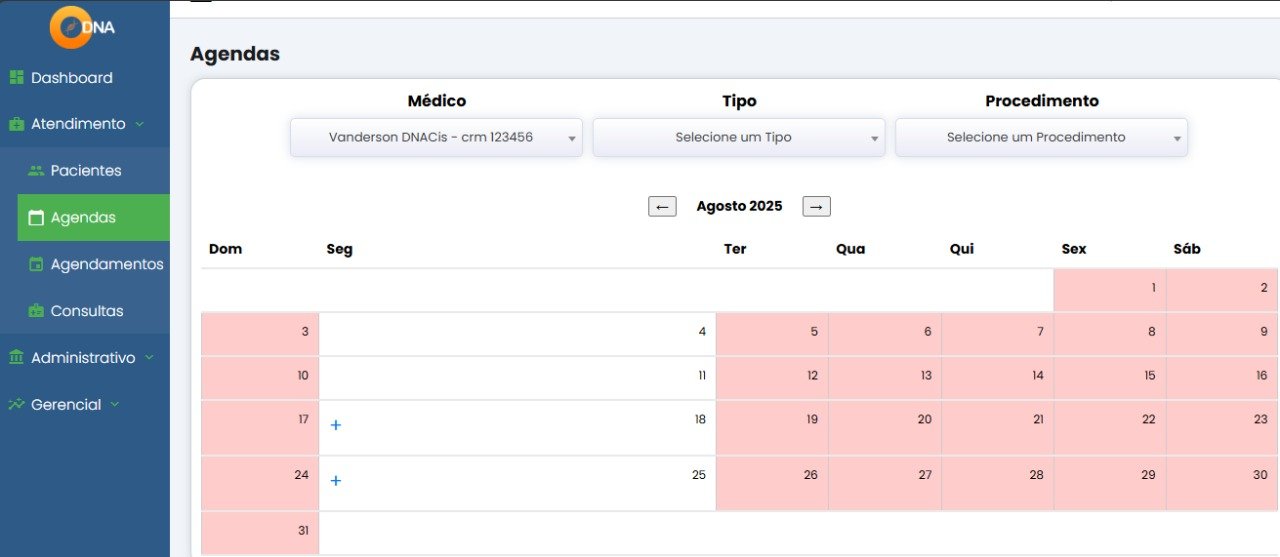The height and width of the screenshot is (557, 1280).
Task: Collapse the Atendimento menu section
Action: tap(139, 124)
